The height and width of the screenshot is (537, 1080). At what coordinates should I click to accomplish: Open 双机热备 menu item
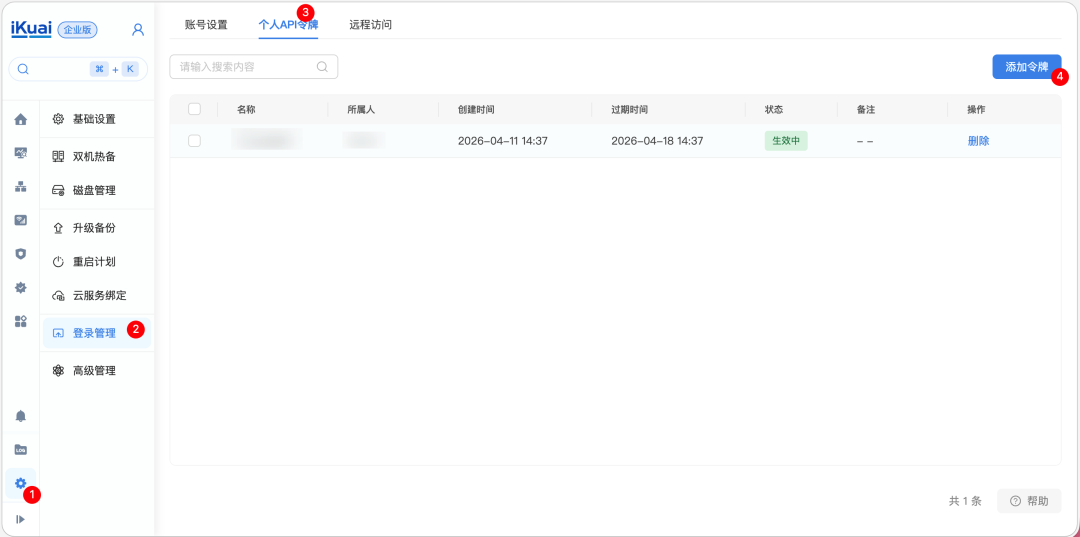[x=97, y=156]
